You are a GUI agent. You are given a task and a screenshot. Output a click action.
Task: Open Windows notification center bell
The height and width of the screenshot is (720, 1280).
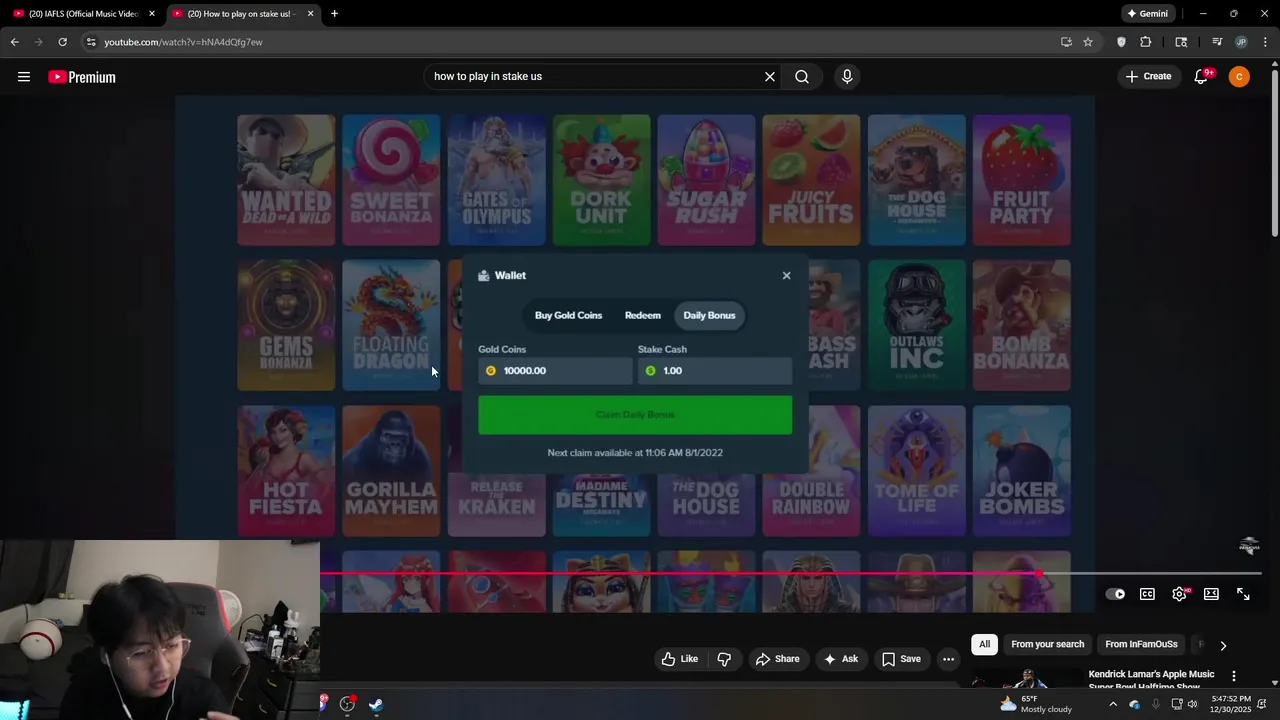point(1262,704)
